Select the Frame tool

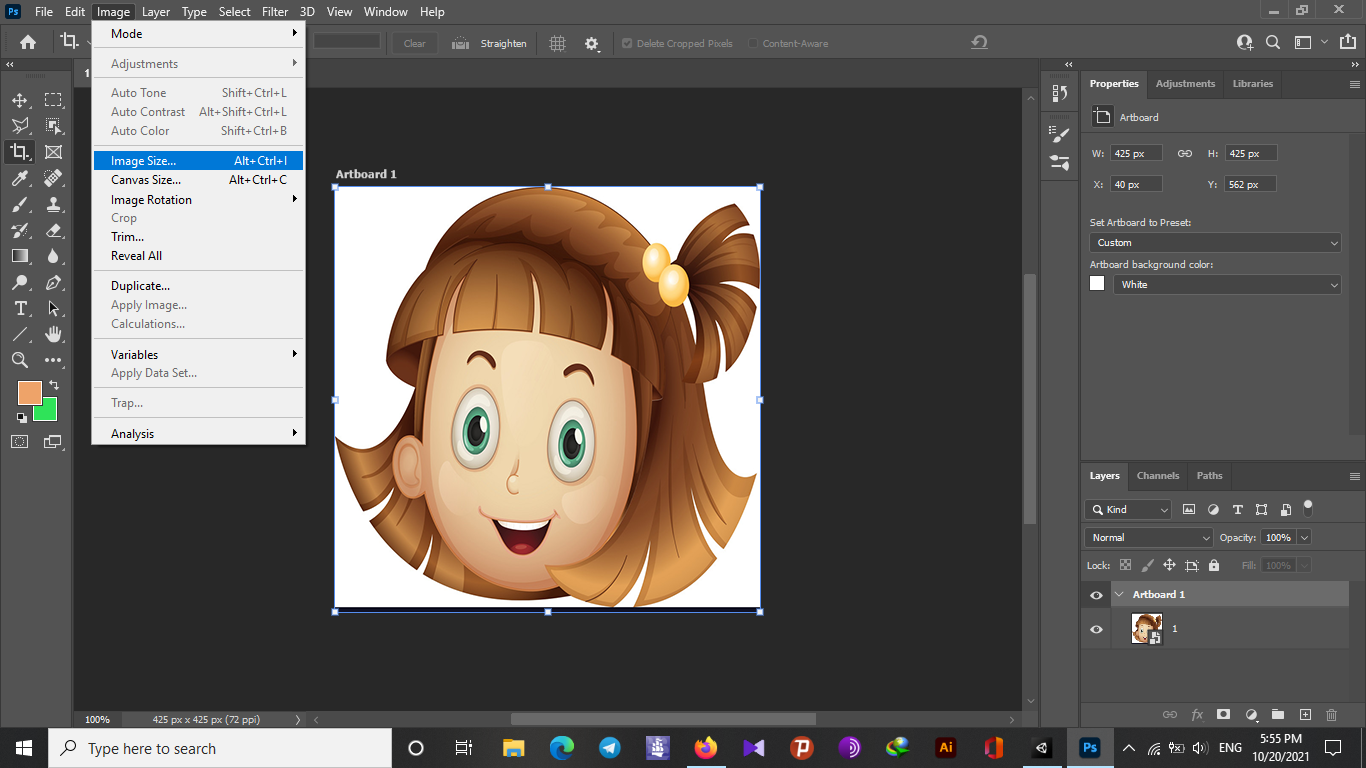pos(53,152)
